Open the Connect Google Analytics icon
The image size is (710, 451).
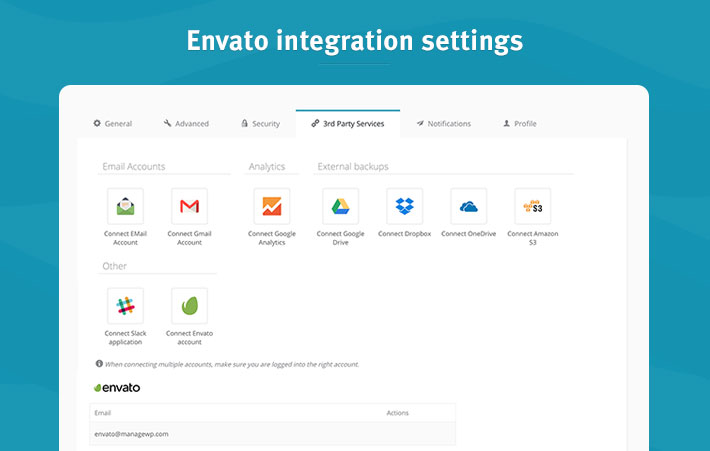coord(271,207)
